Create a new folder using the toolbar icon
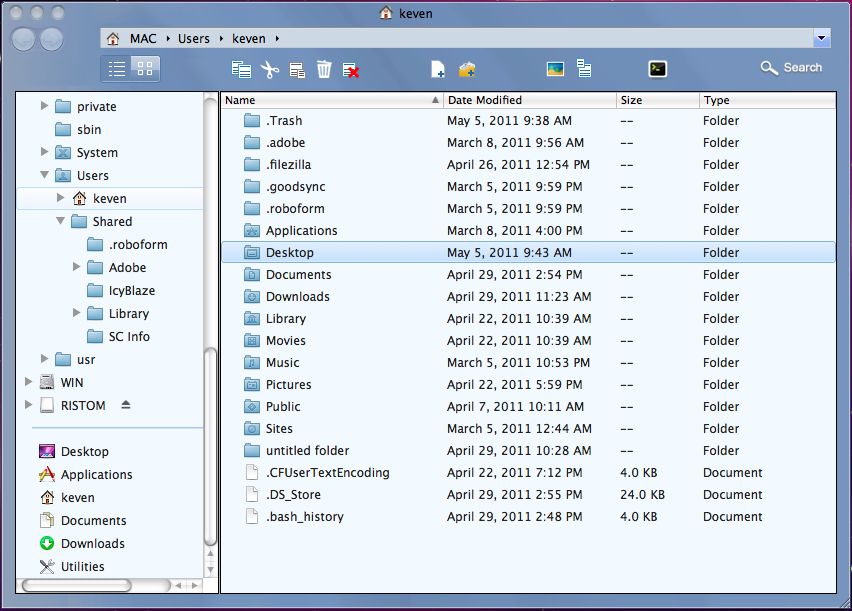This screenshot has height=611, width=852. pos(466,68)
